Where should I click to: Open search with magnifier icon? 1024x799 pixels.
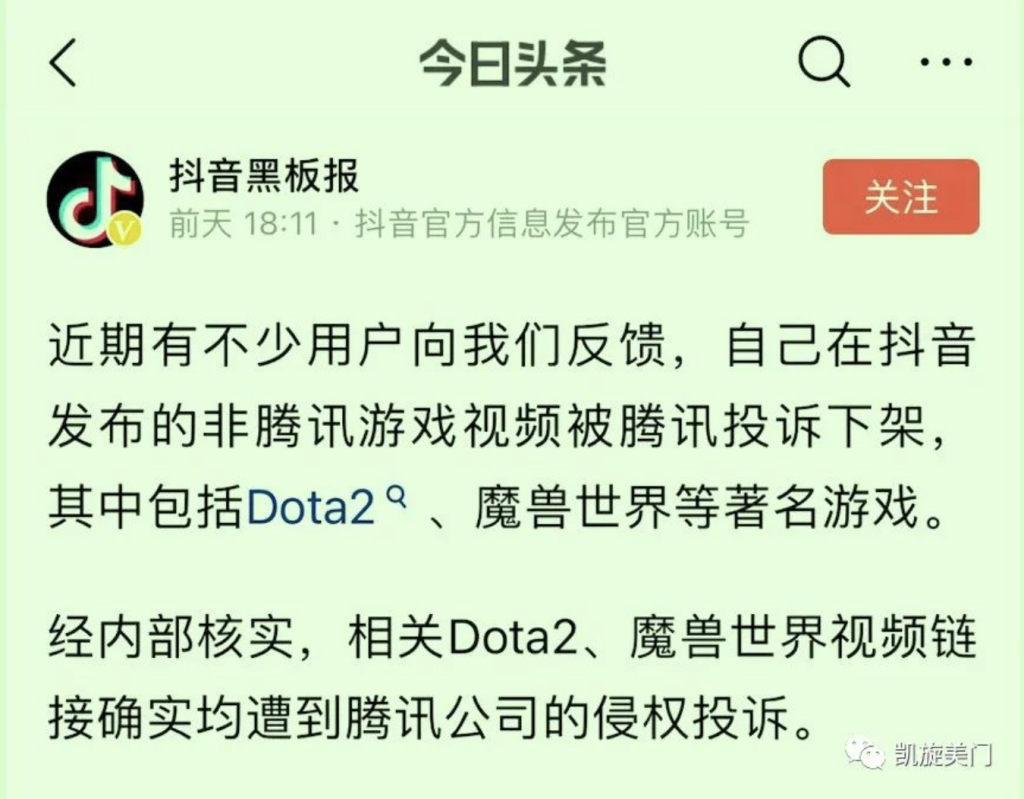[824, 62]
